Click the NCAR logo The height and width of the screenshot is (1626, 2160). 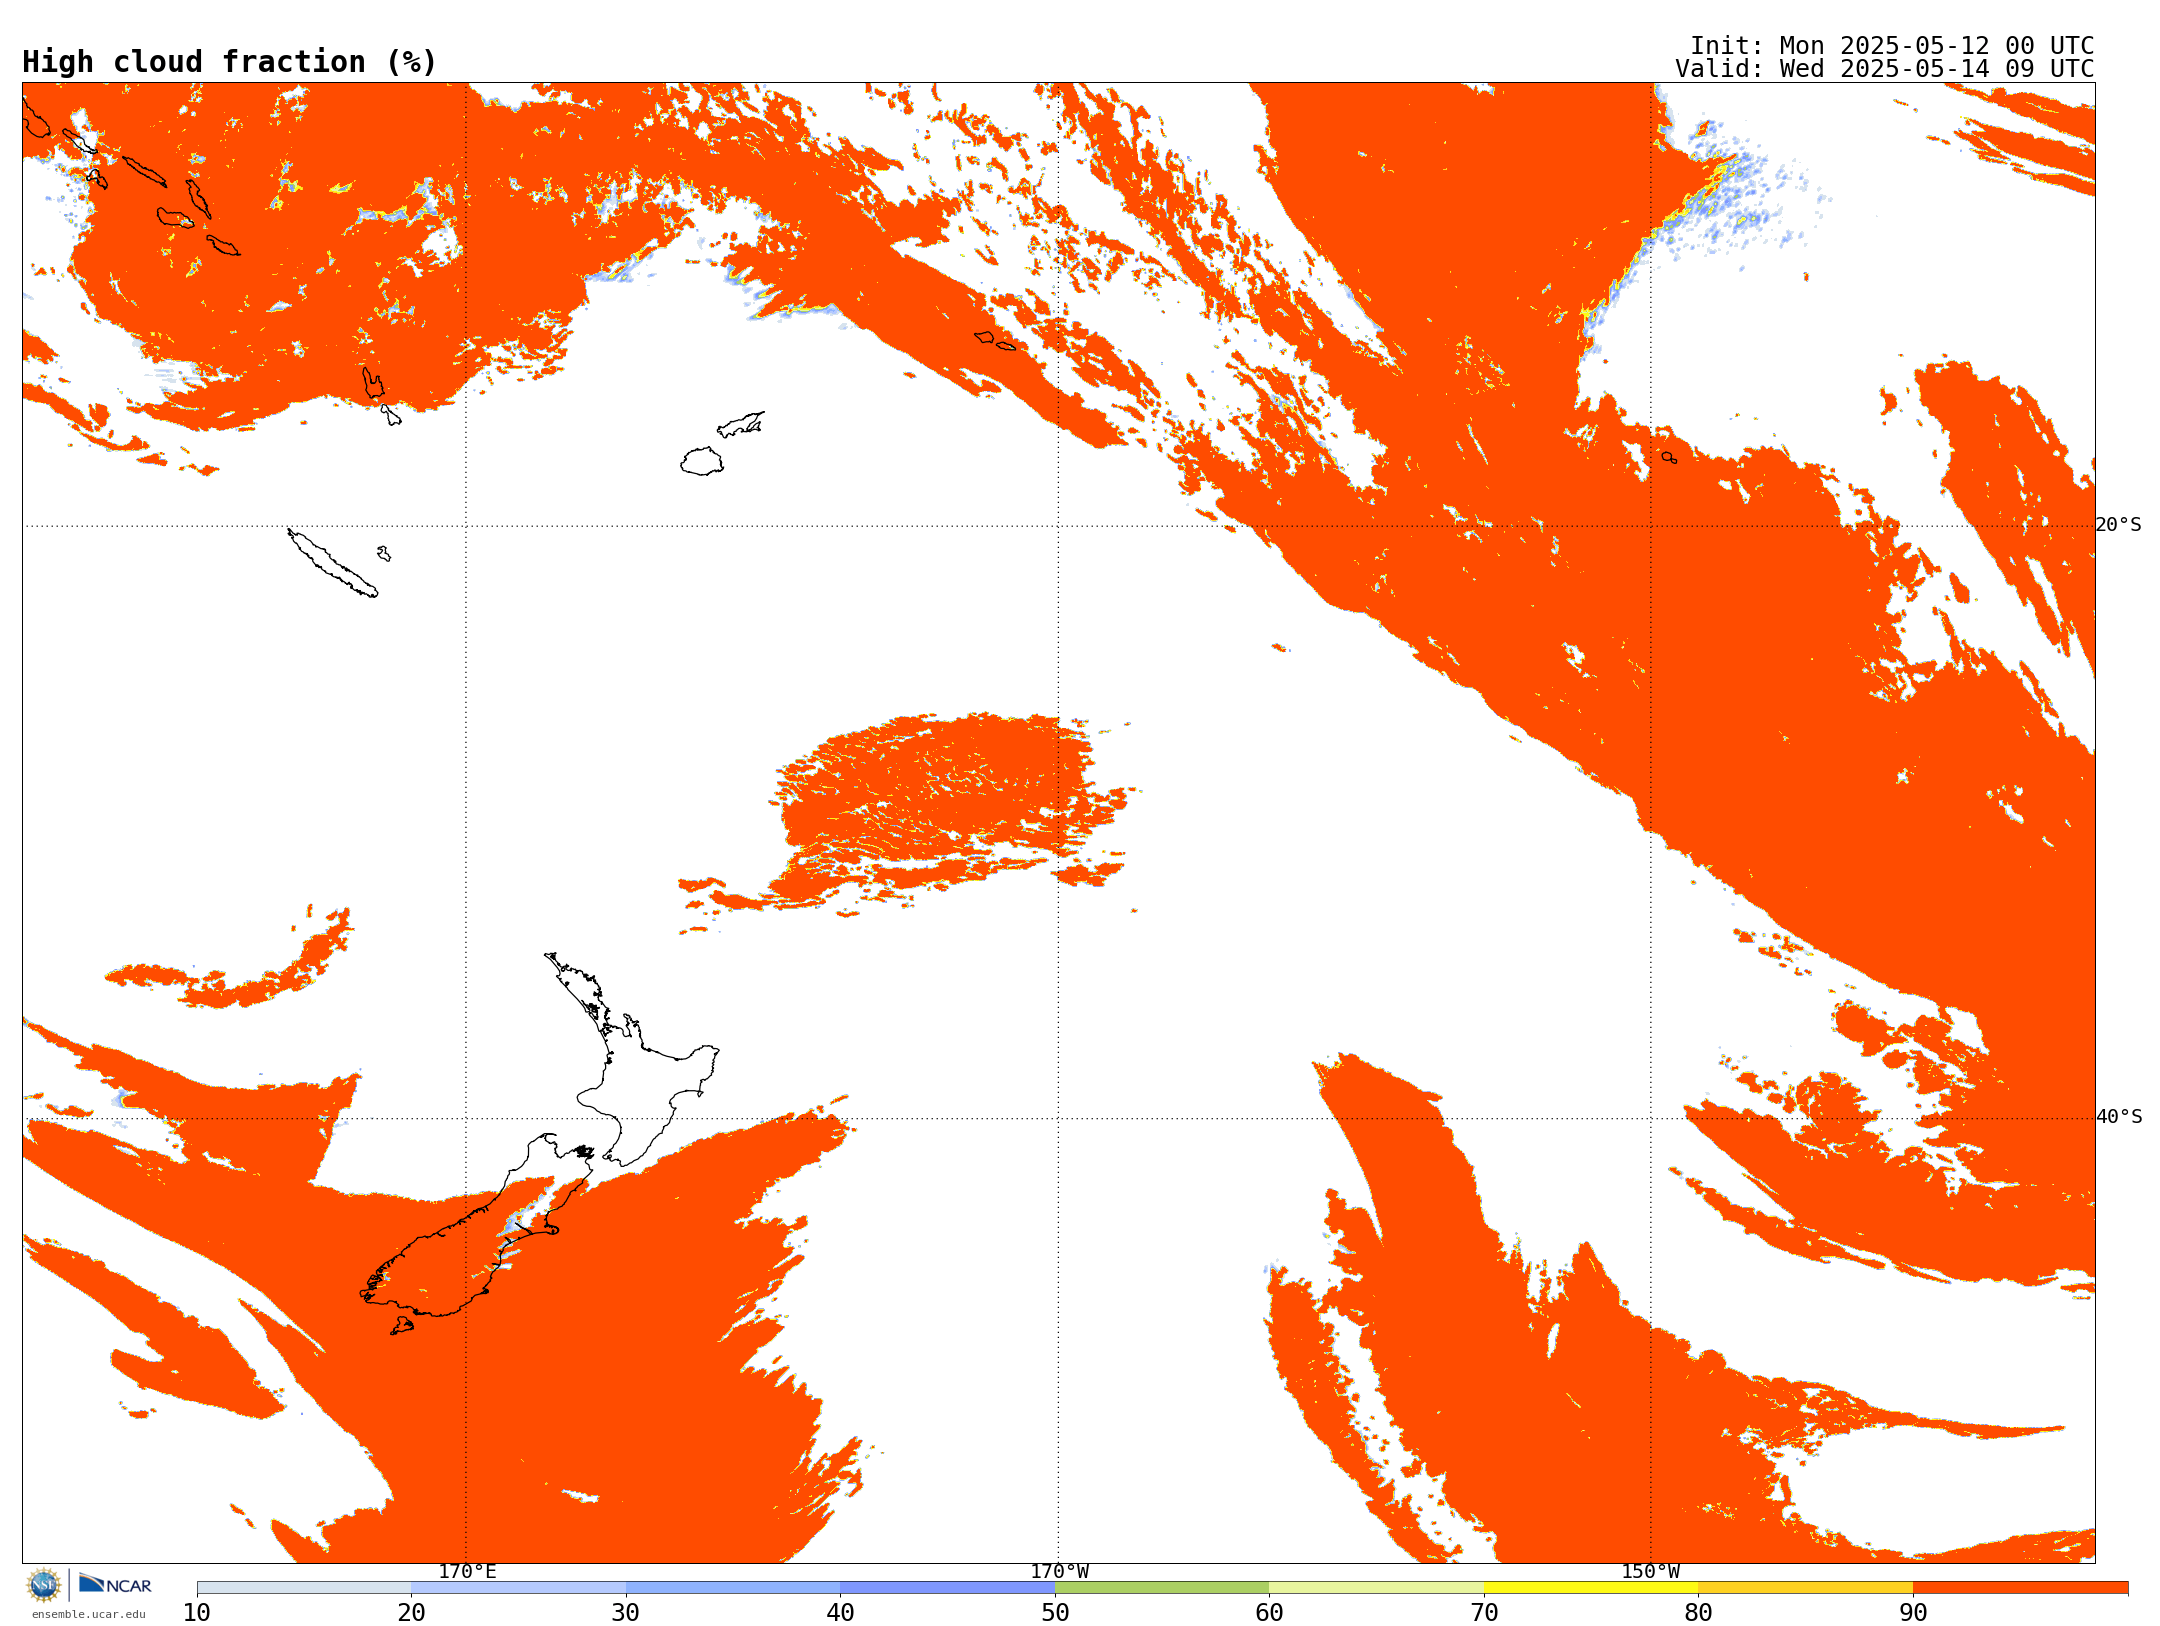point(115,1585)
